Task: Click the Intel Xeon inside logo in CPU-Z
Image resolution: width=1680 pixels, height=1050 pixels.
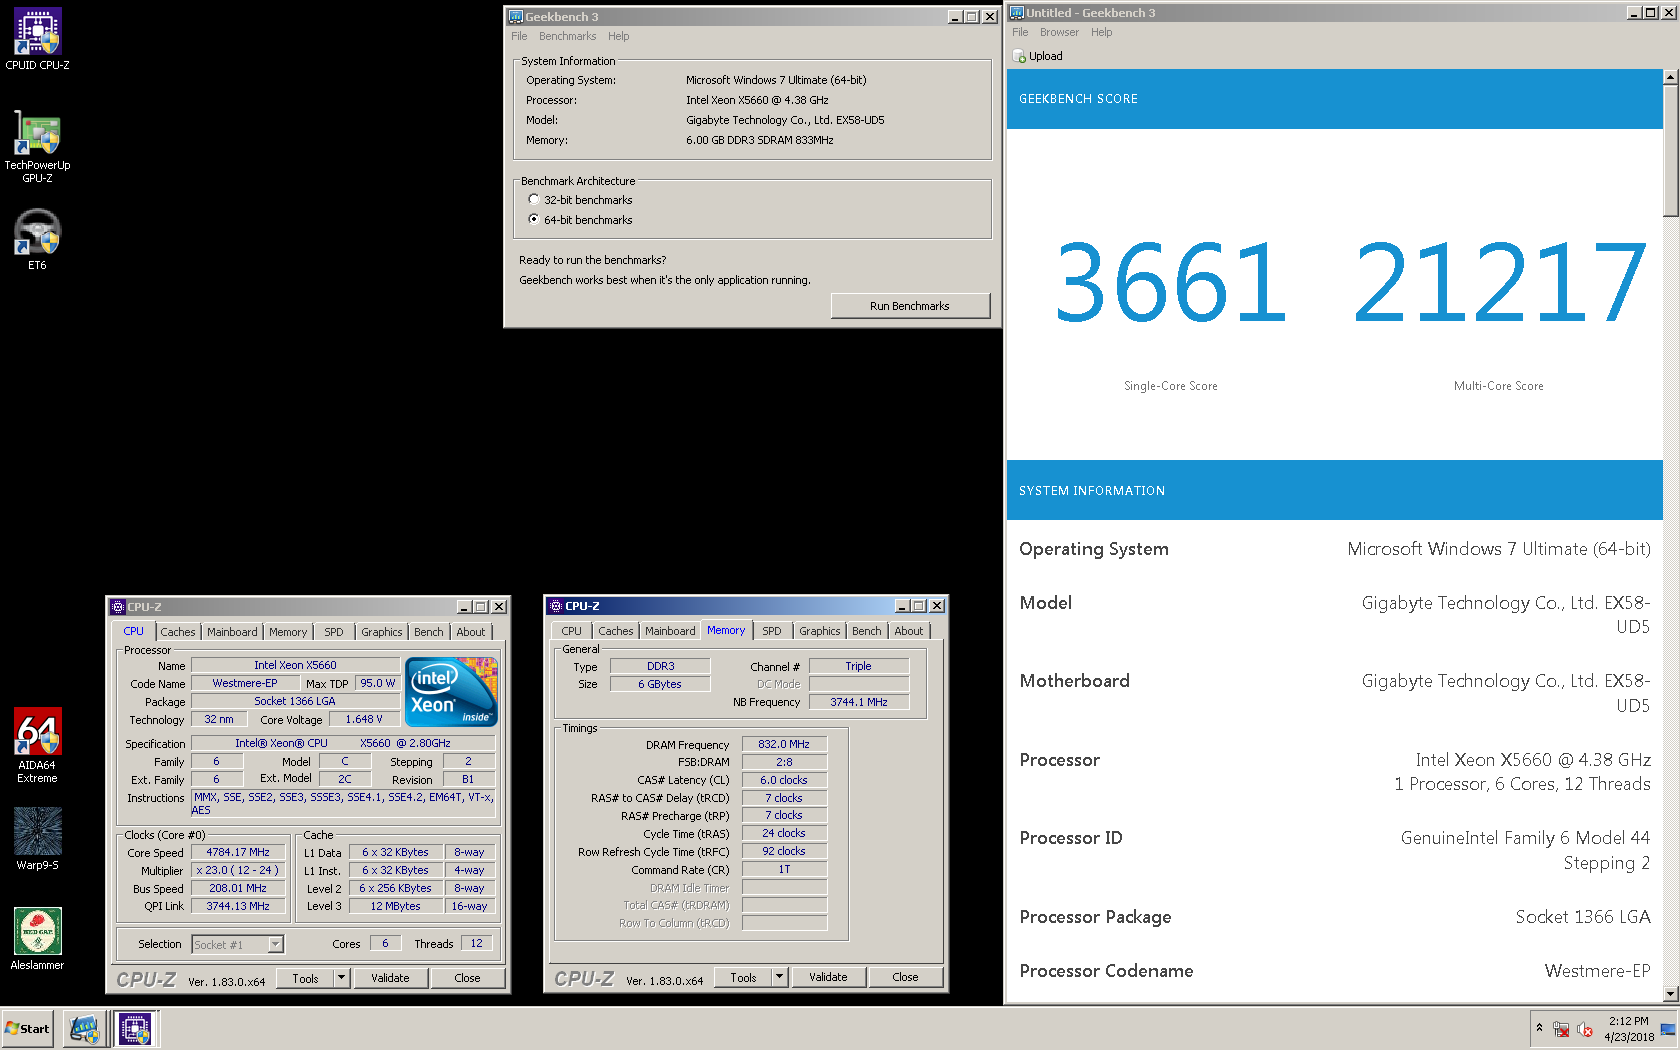Action: tap(451, 692)
